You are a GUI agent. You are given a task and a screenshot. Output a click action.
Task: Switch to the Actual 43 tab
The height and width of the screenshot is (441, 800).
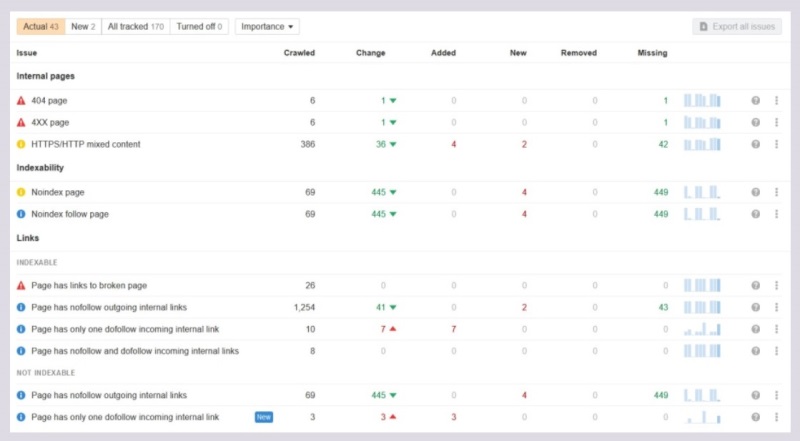[x=41, y=26]
